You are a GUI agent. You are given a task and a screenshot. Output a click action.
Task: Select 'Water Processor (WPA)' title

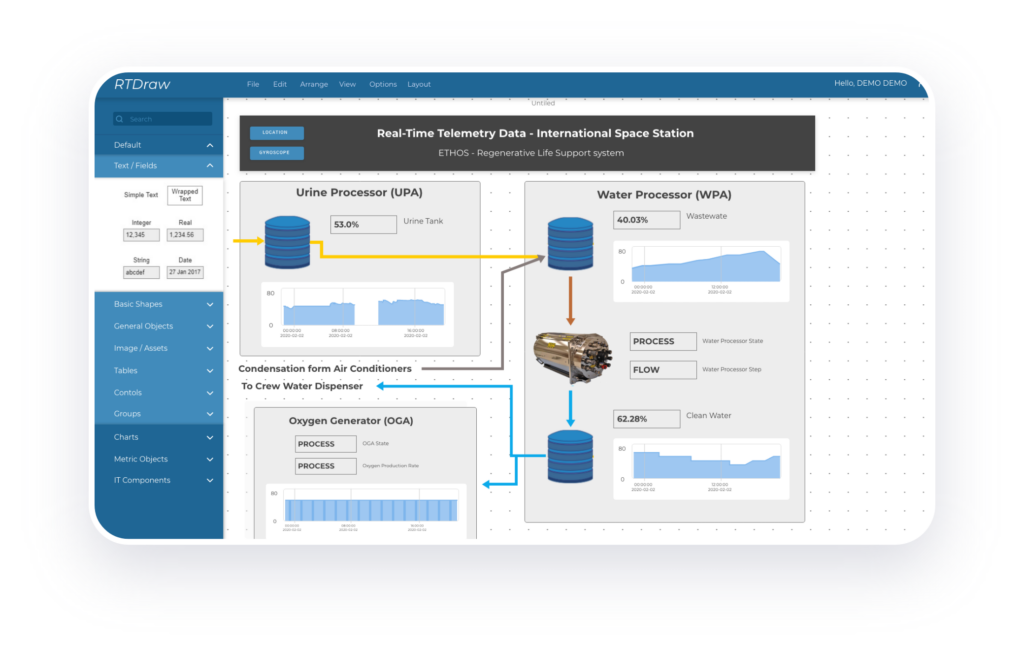click(664, 195)
